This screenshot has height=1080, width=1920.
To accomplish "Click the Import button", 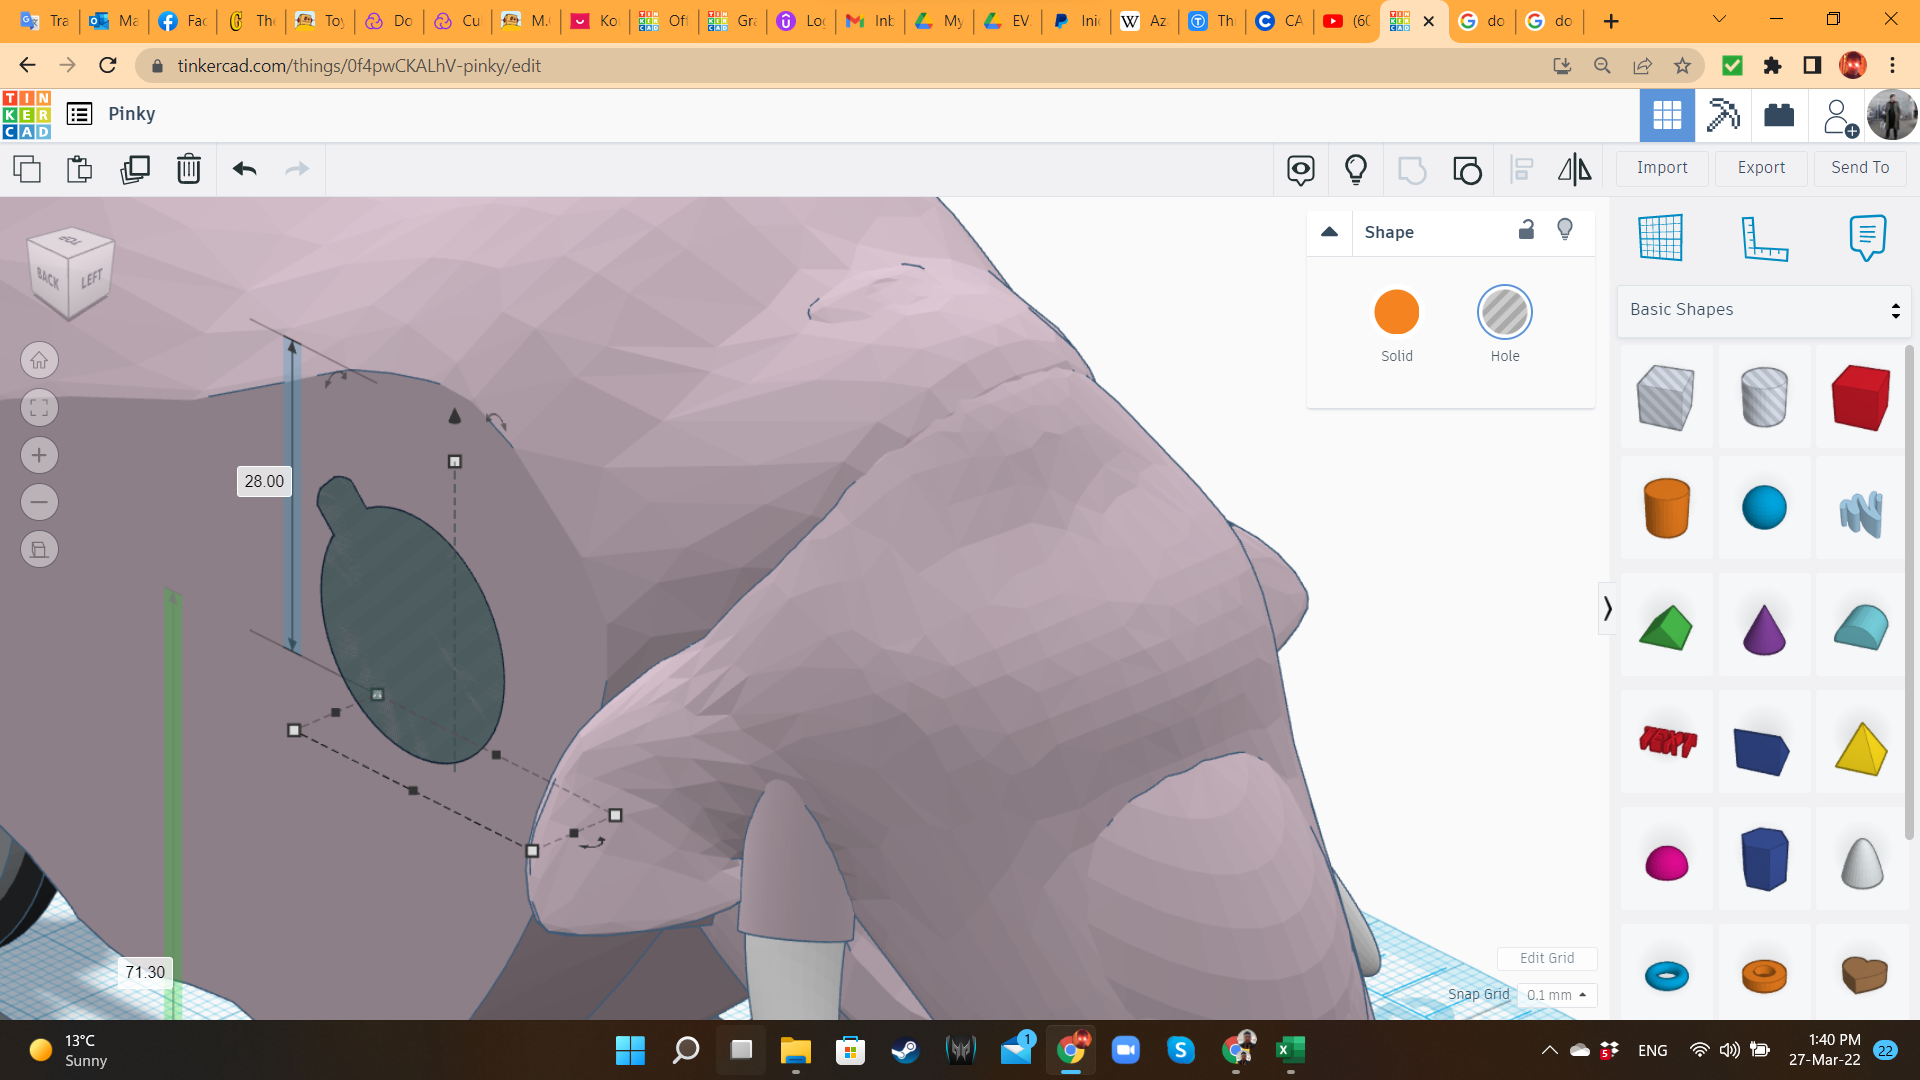I will (x=1662, y=168).
